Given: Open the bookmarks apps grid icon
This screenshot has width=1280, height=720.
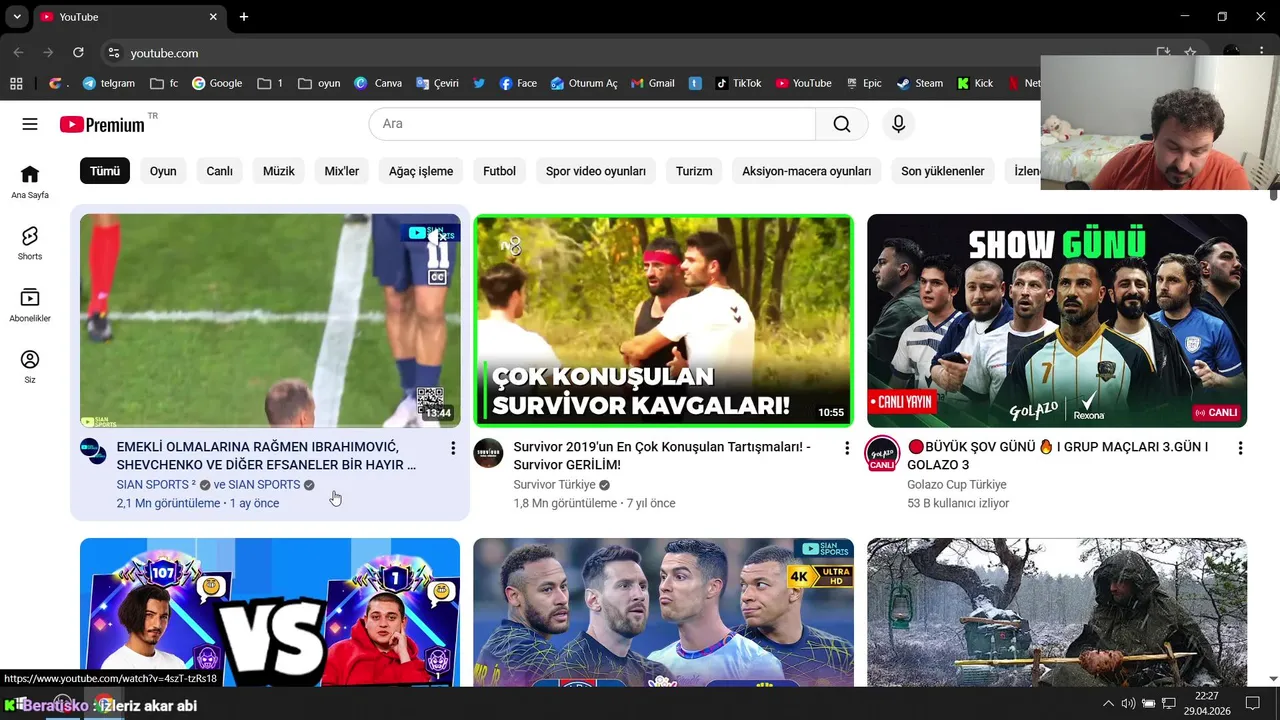Looking at the screenshot, I should (16, 83).
